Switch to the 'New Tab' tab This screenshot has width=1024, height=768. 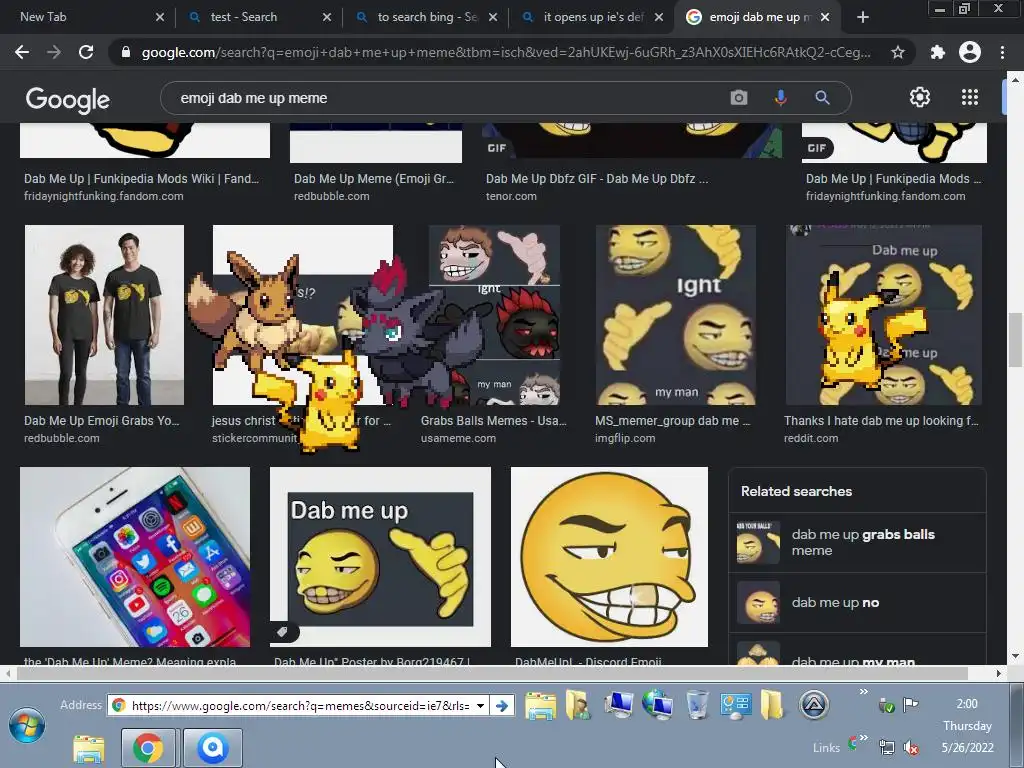86,17
